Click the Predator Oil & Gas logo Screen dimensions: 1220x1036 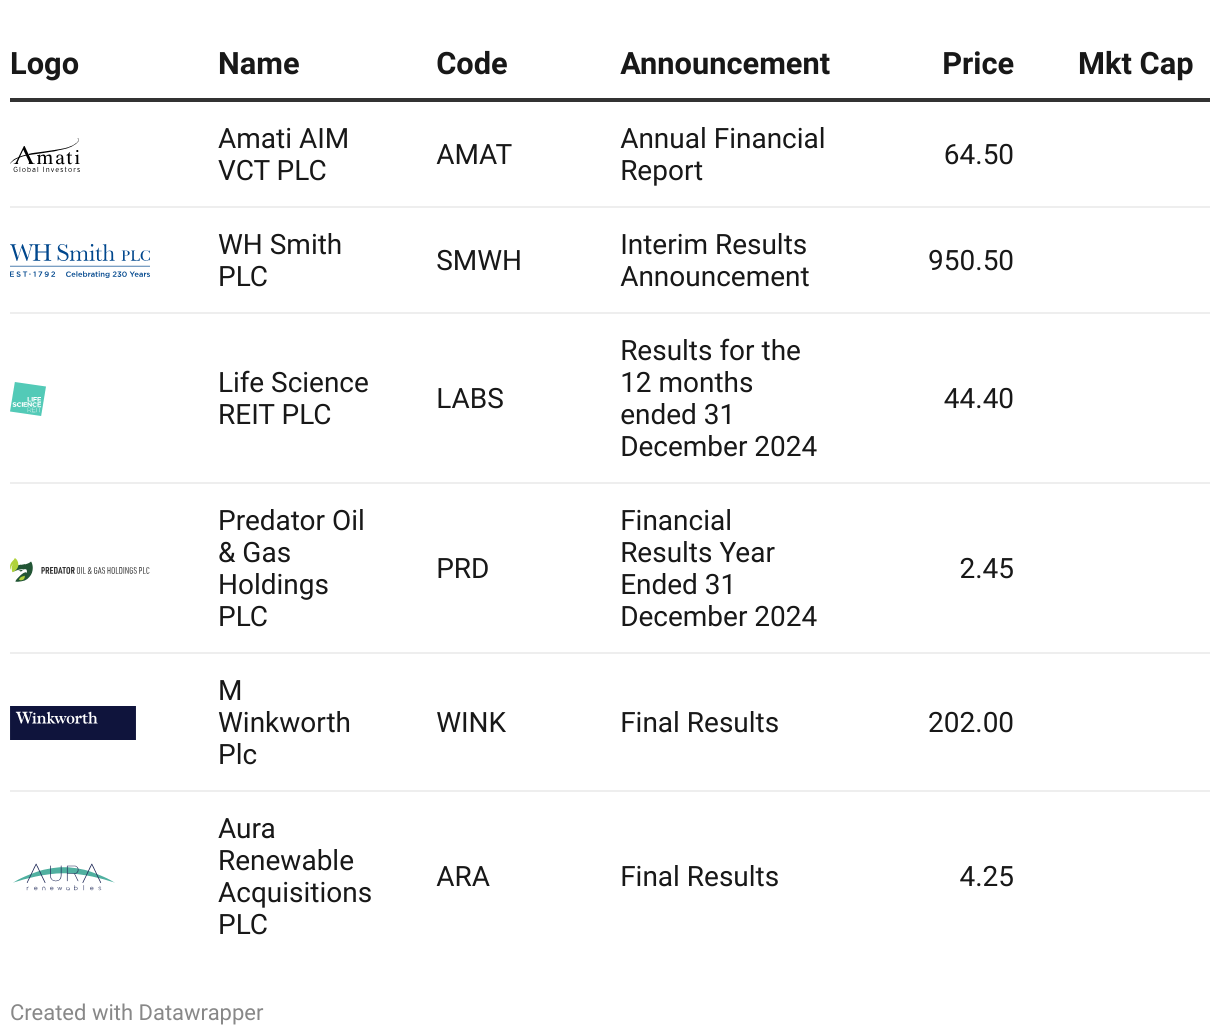[x=80, y=570]
